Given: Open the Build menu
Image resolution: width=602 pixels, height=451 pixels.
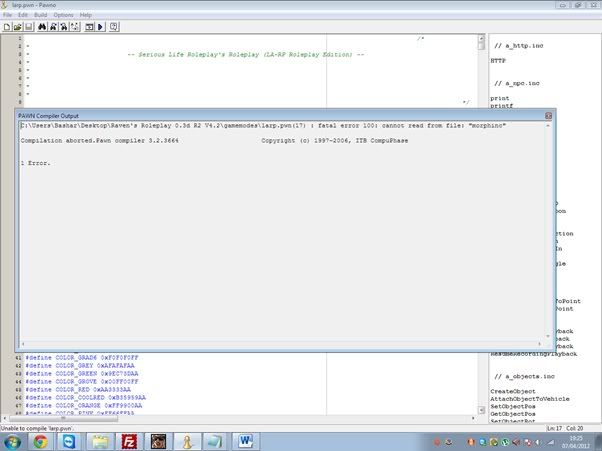Looking at the screenshot, I should [x=41, y=15].
